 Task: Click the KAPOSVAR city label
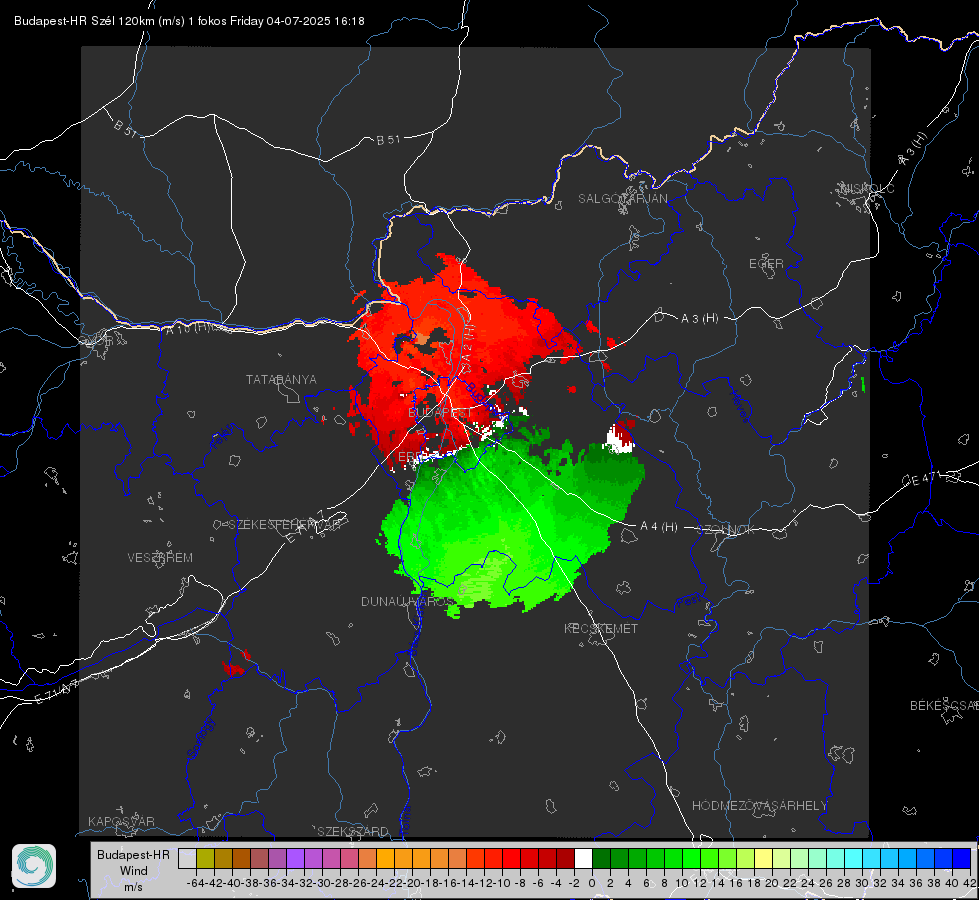click(x=121, y=821)
